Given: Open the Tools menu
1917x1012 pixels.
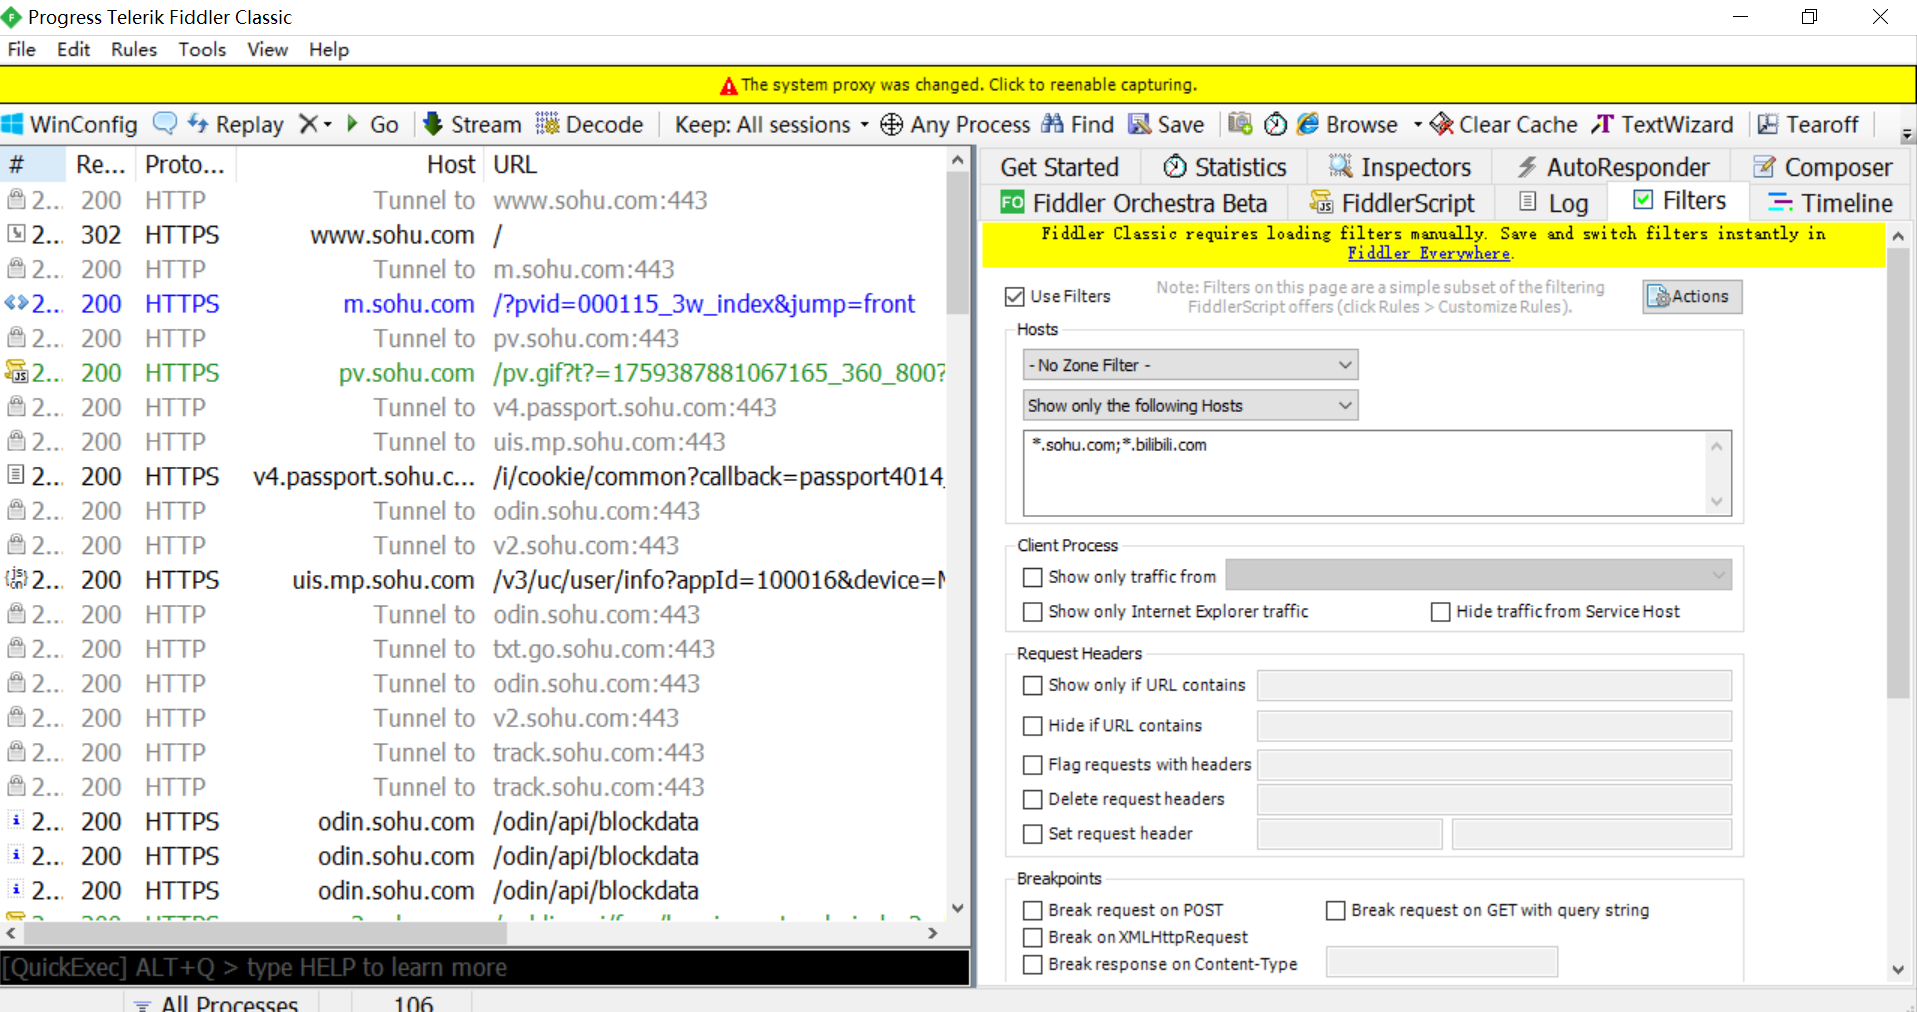Looking at the screenshot, I should pyautogui.click(x=202, y=49).
